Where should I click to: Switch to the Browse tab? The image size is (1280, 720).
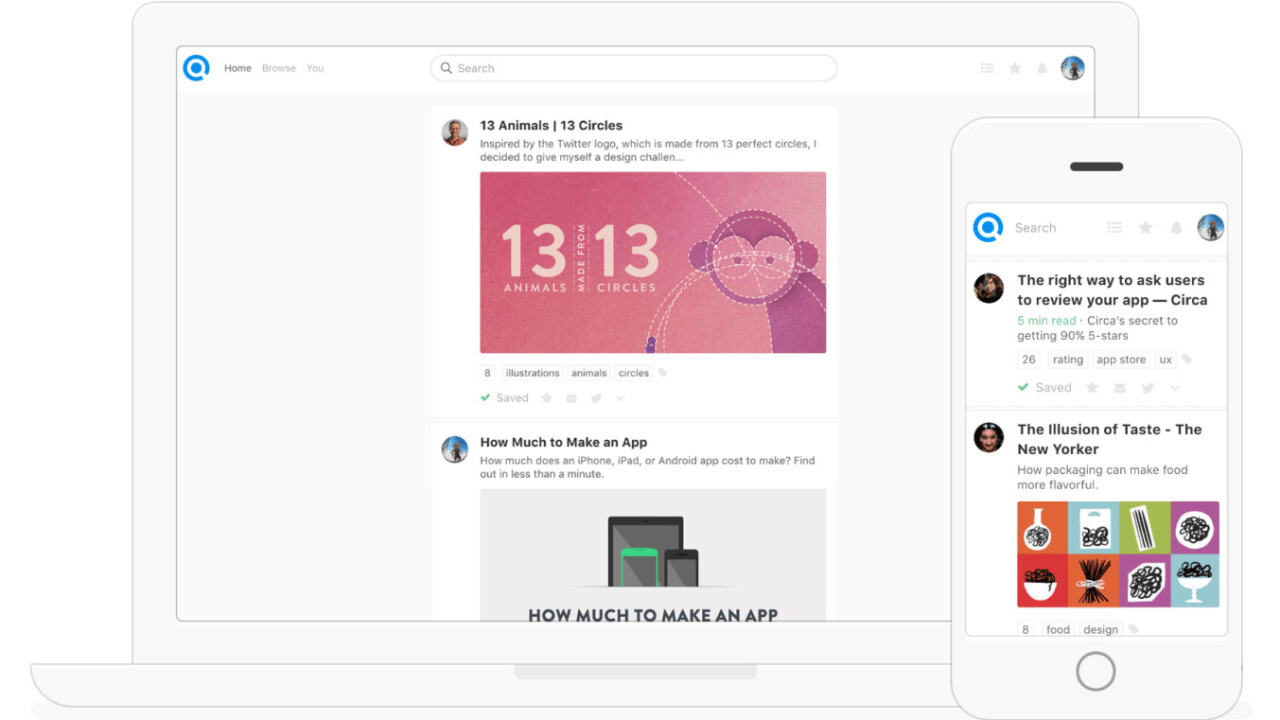(x=278, y=68)
